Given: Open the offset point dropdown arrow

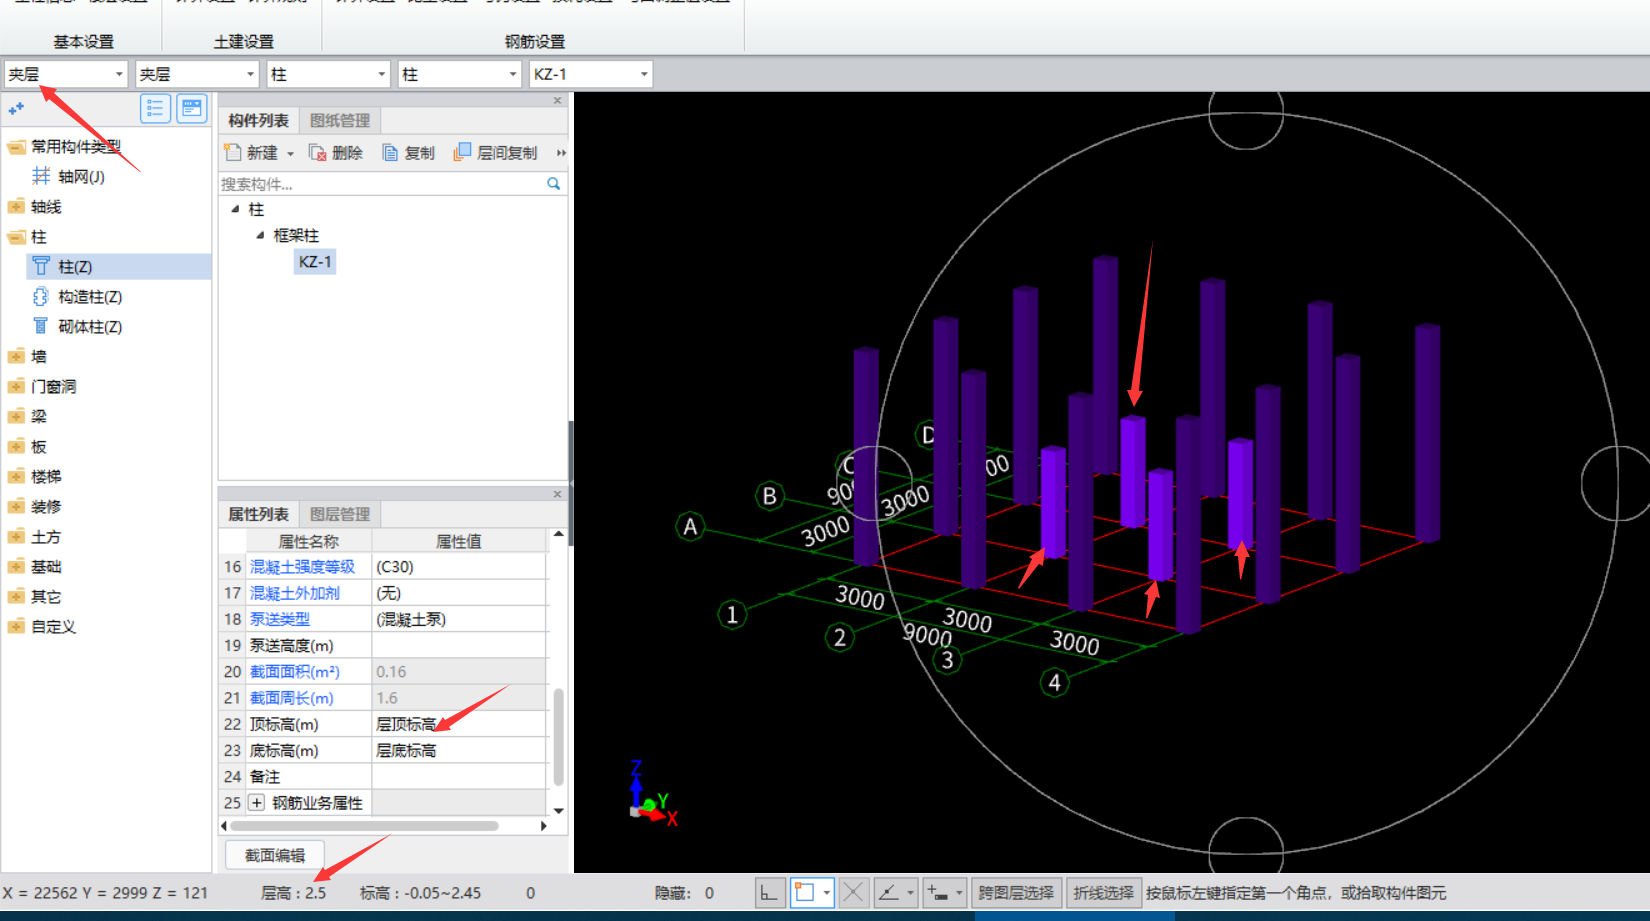Looking at the screenshot, I should coord(959,892).
